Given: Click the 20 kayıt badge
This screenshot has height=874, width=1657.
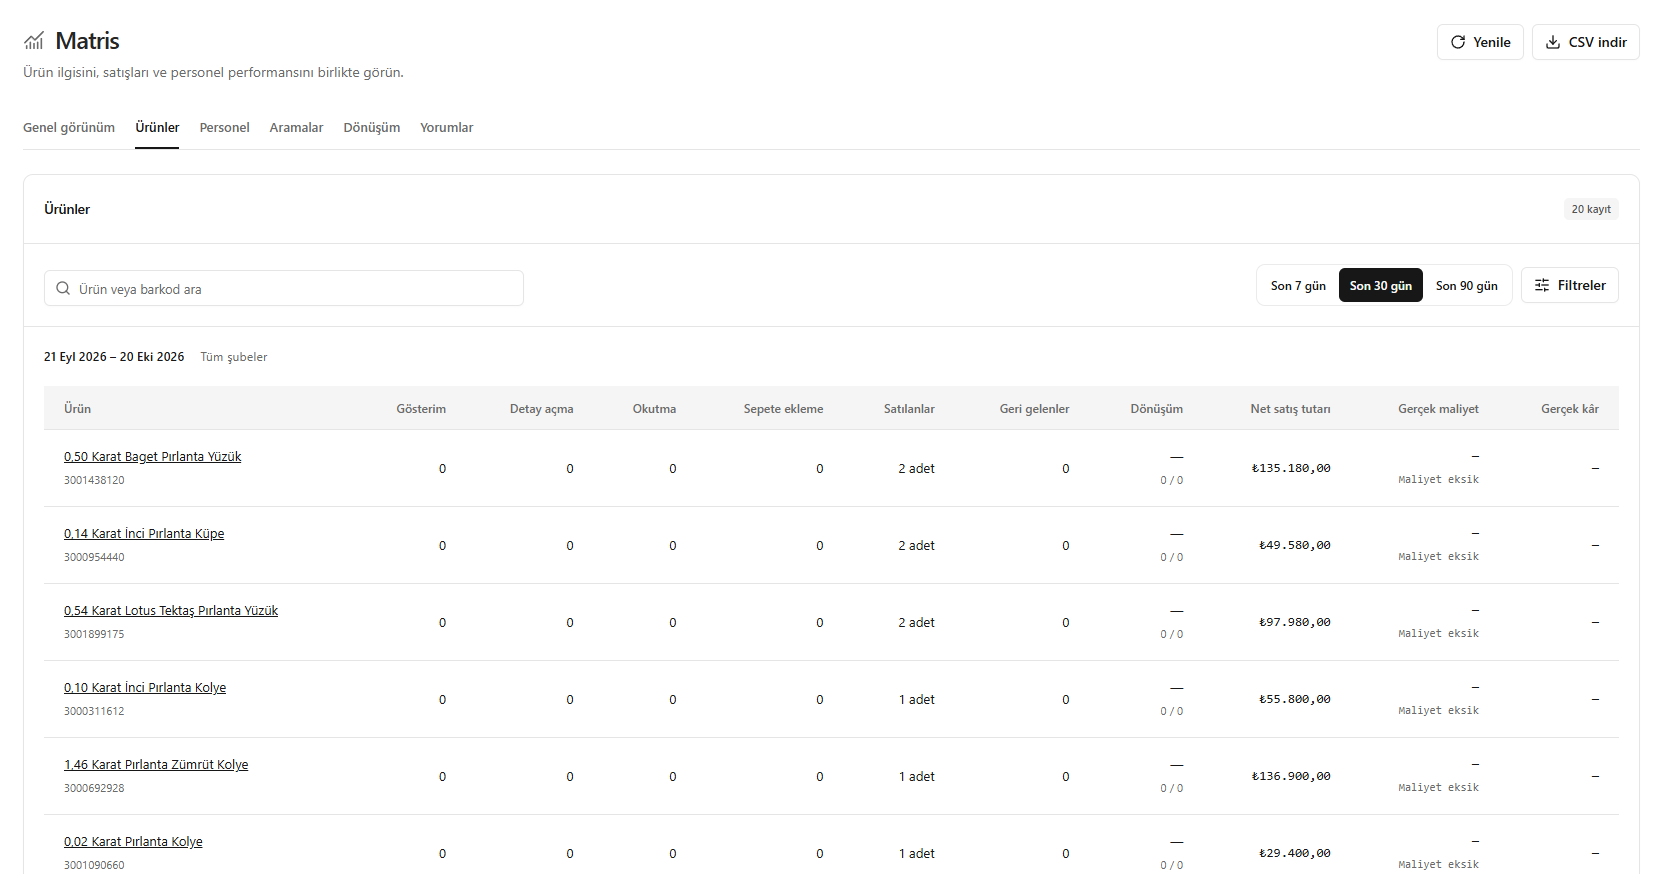Looking at the screenshot, I should tap(1591, 209).
